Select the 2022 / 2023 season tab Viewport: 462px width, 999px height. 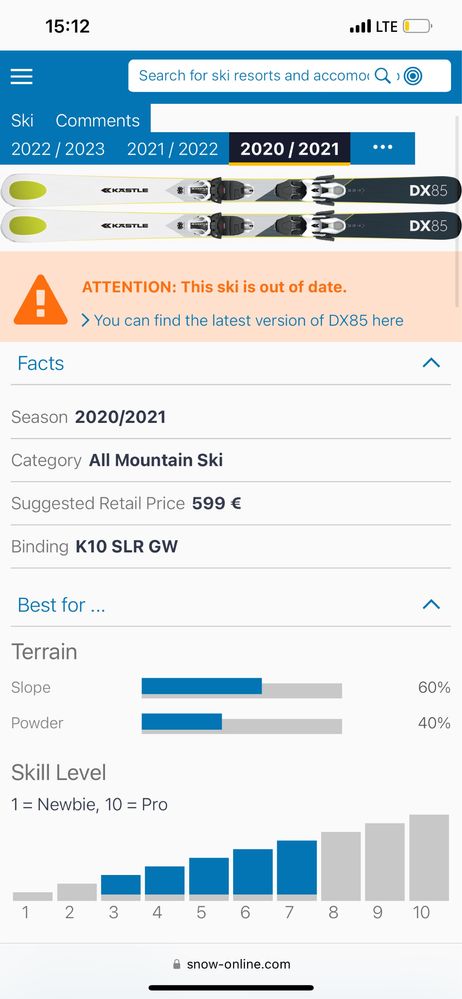[x=58, y=149]
